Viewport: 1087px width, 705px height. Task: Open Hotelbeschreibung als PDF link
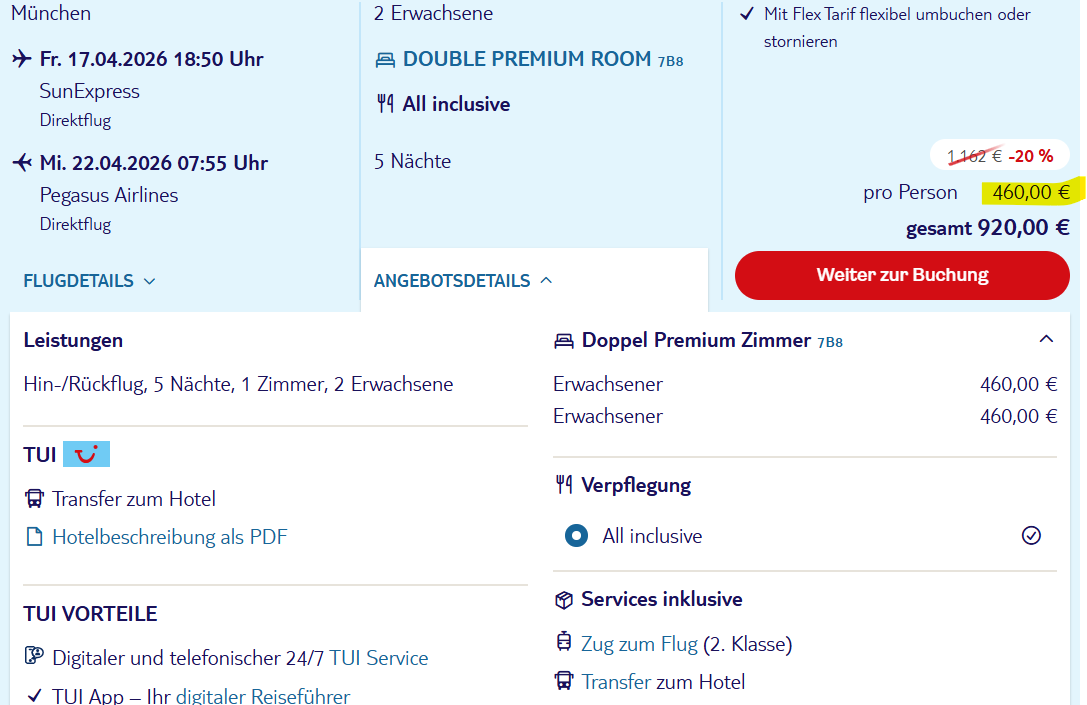point(170,537)
